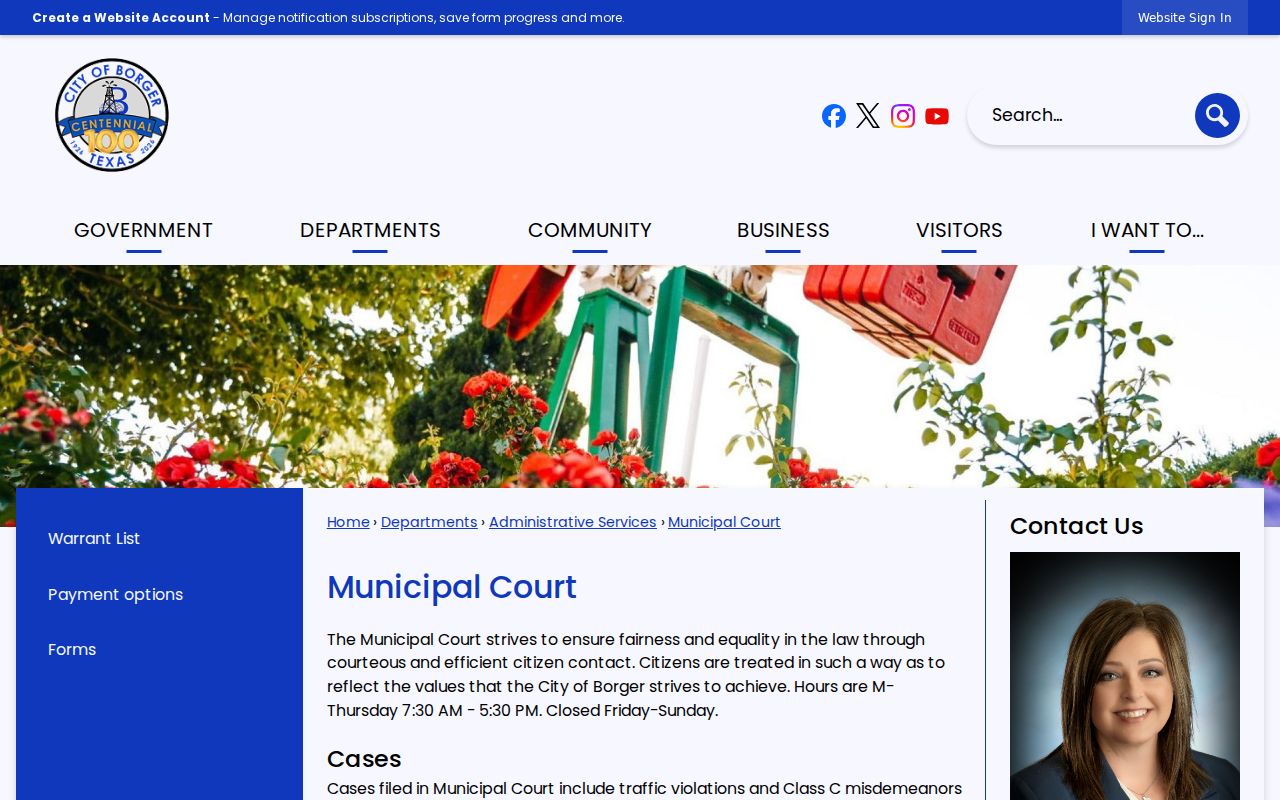Screen dimensions: 1280x800
Task: Click the Municipal Court page heading
Action: 452,587
